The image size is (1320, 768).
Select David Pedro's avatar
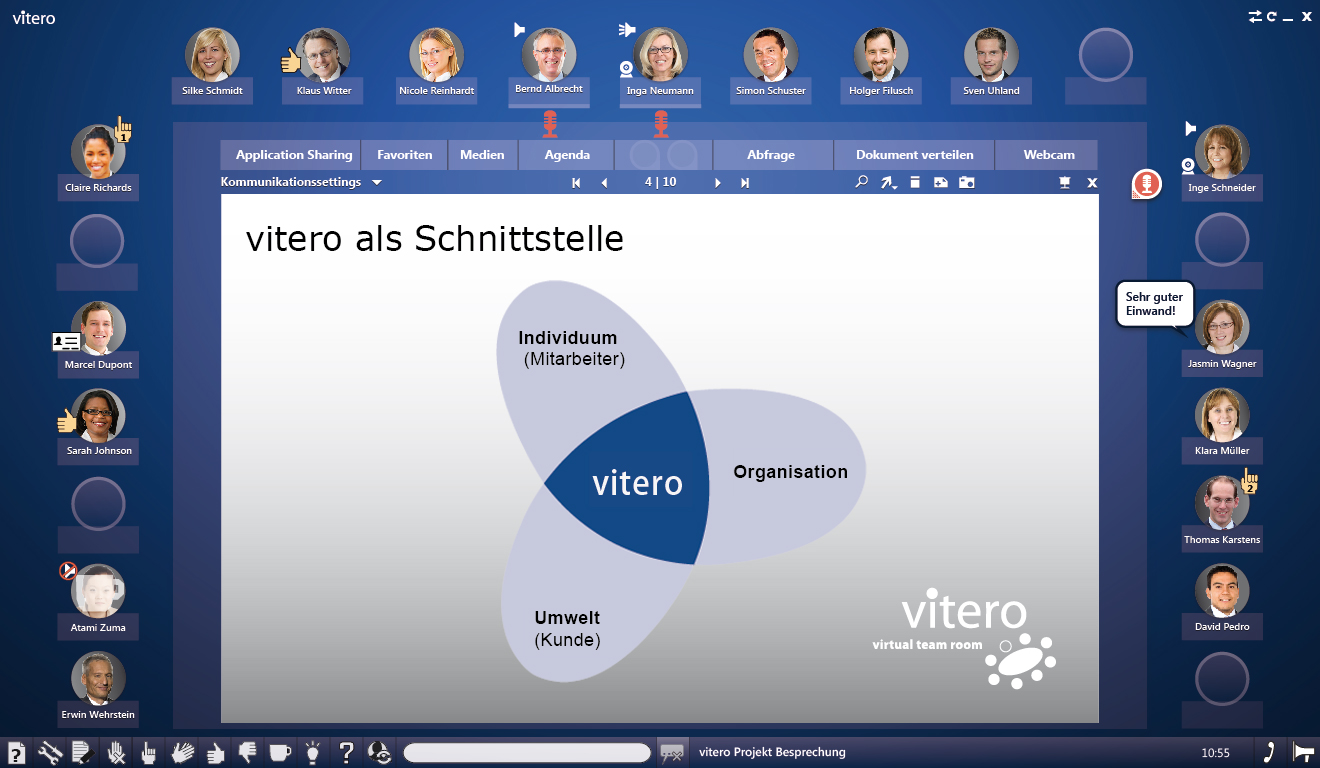1222,591
